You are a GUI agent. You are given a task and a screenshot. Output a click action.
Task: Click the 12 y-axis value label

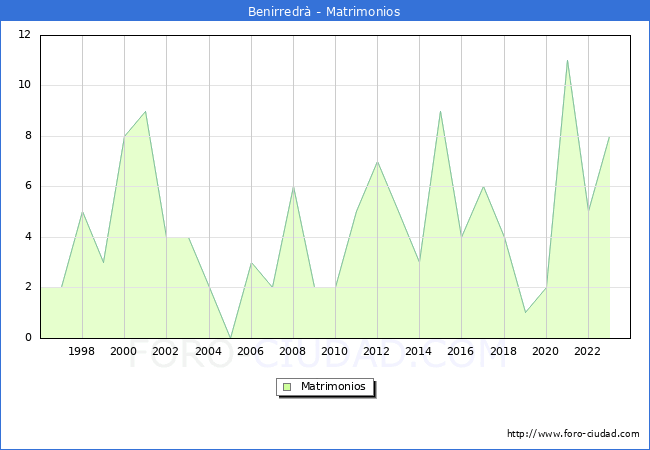[x=25, y=35]
